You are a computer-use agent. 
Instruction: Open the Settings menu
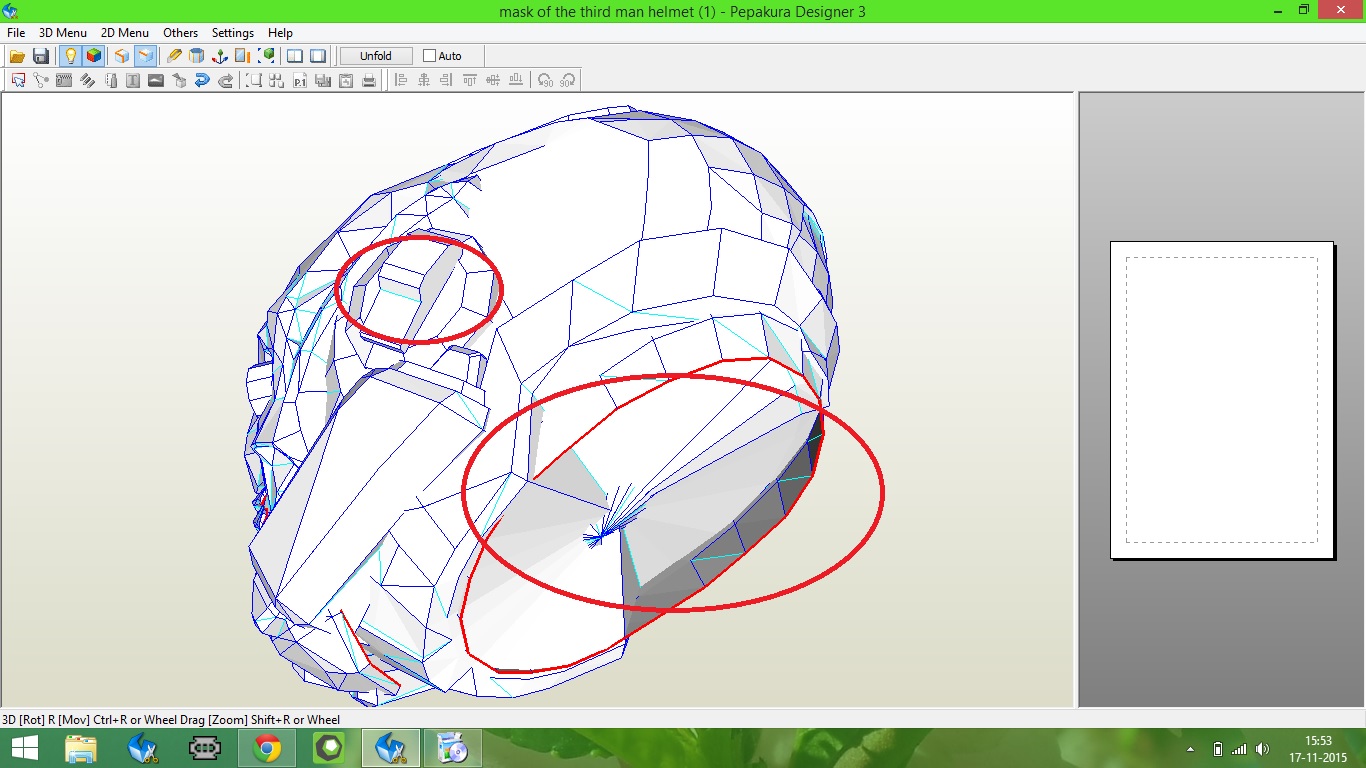pos(232,33)
